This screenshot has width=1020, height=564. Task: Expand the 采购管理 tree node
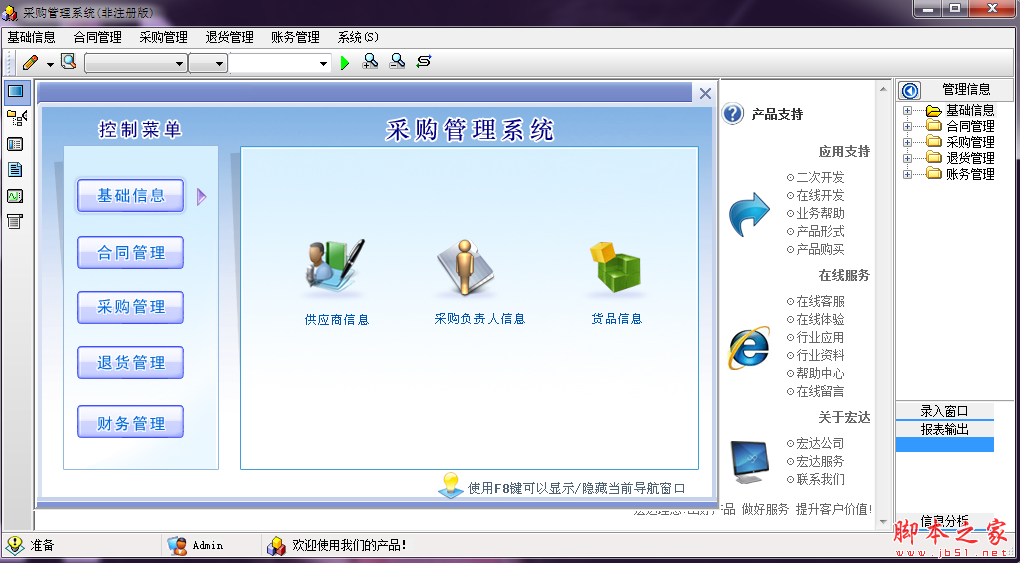pyautogui.click(x=907, y=142)
